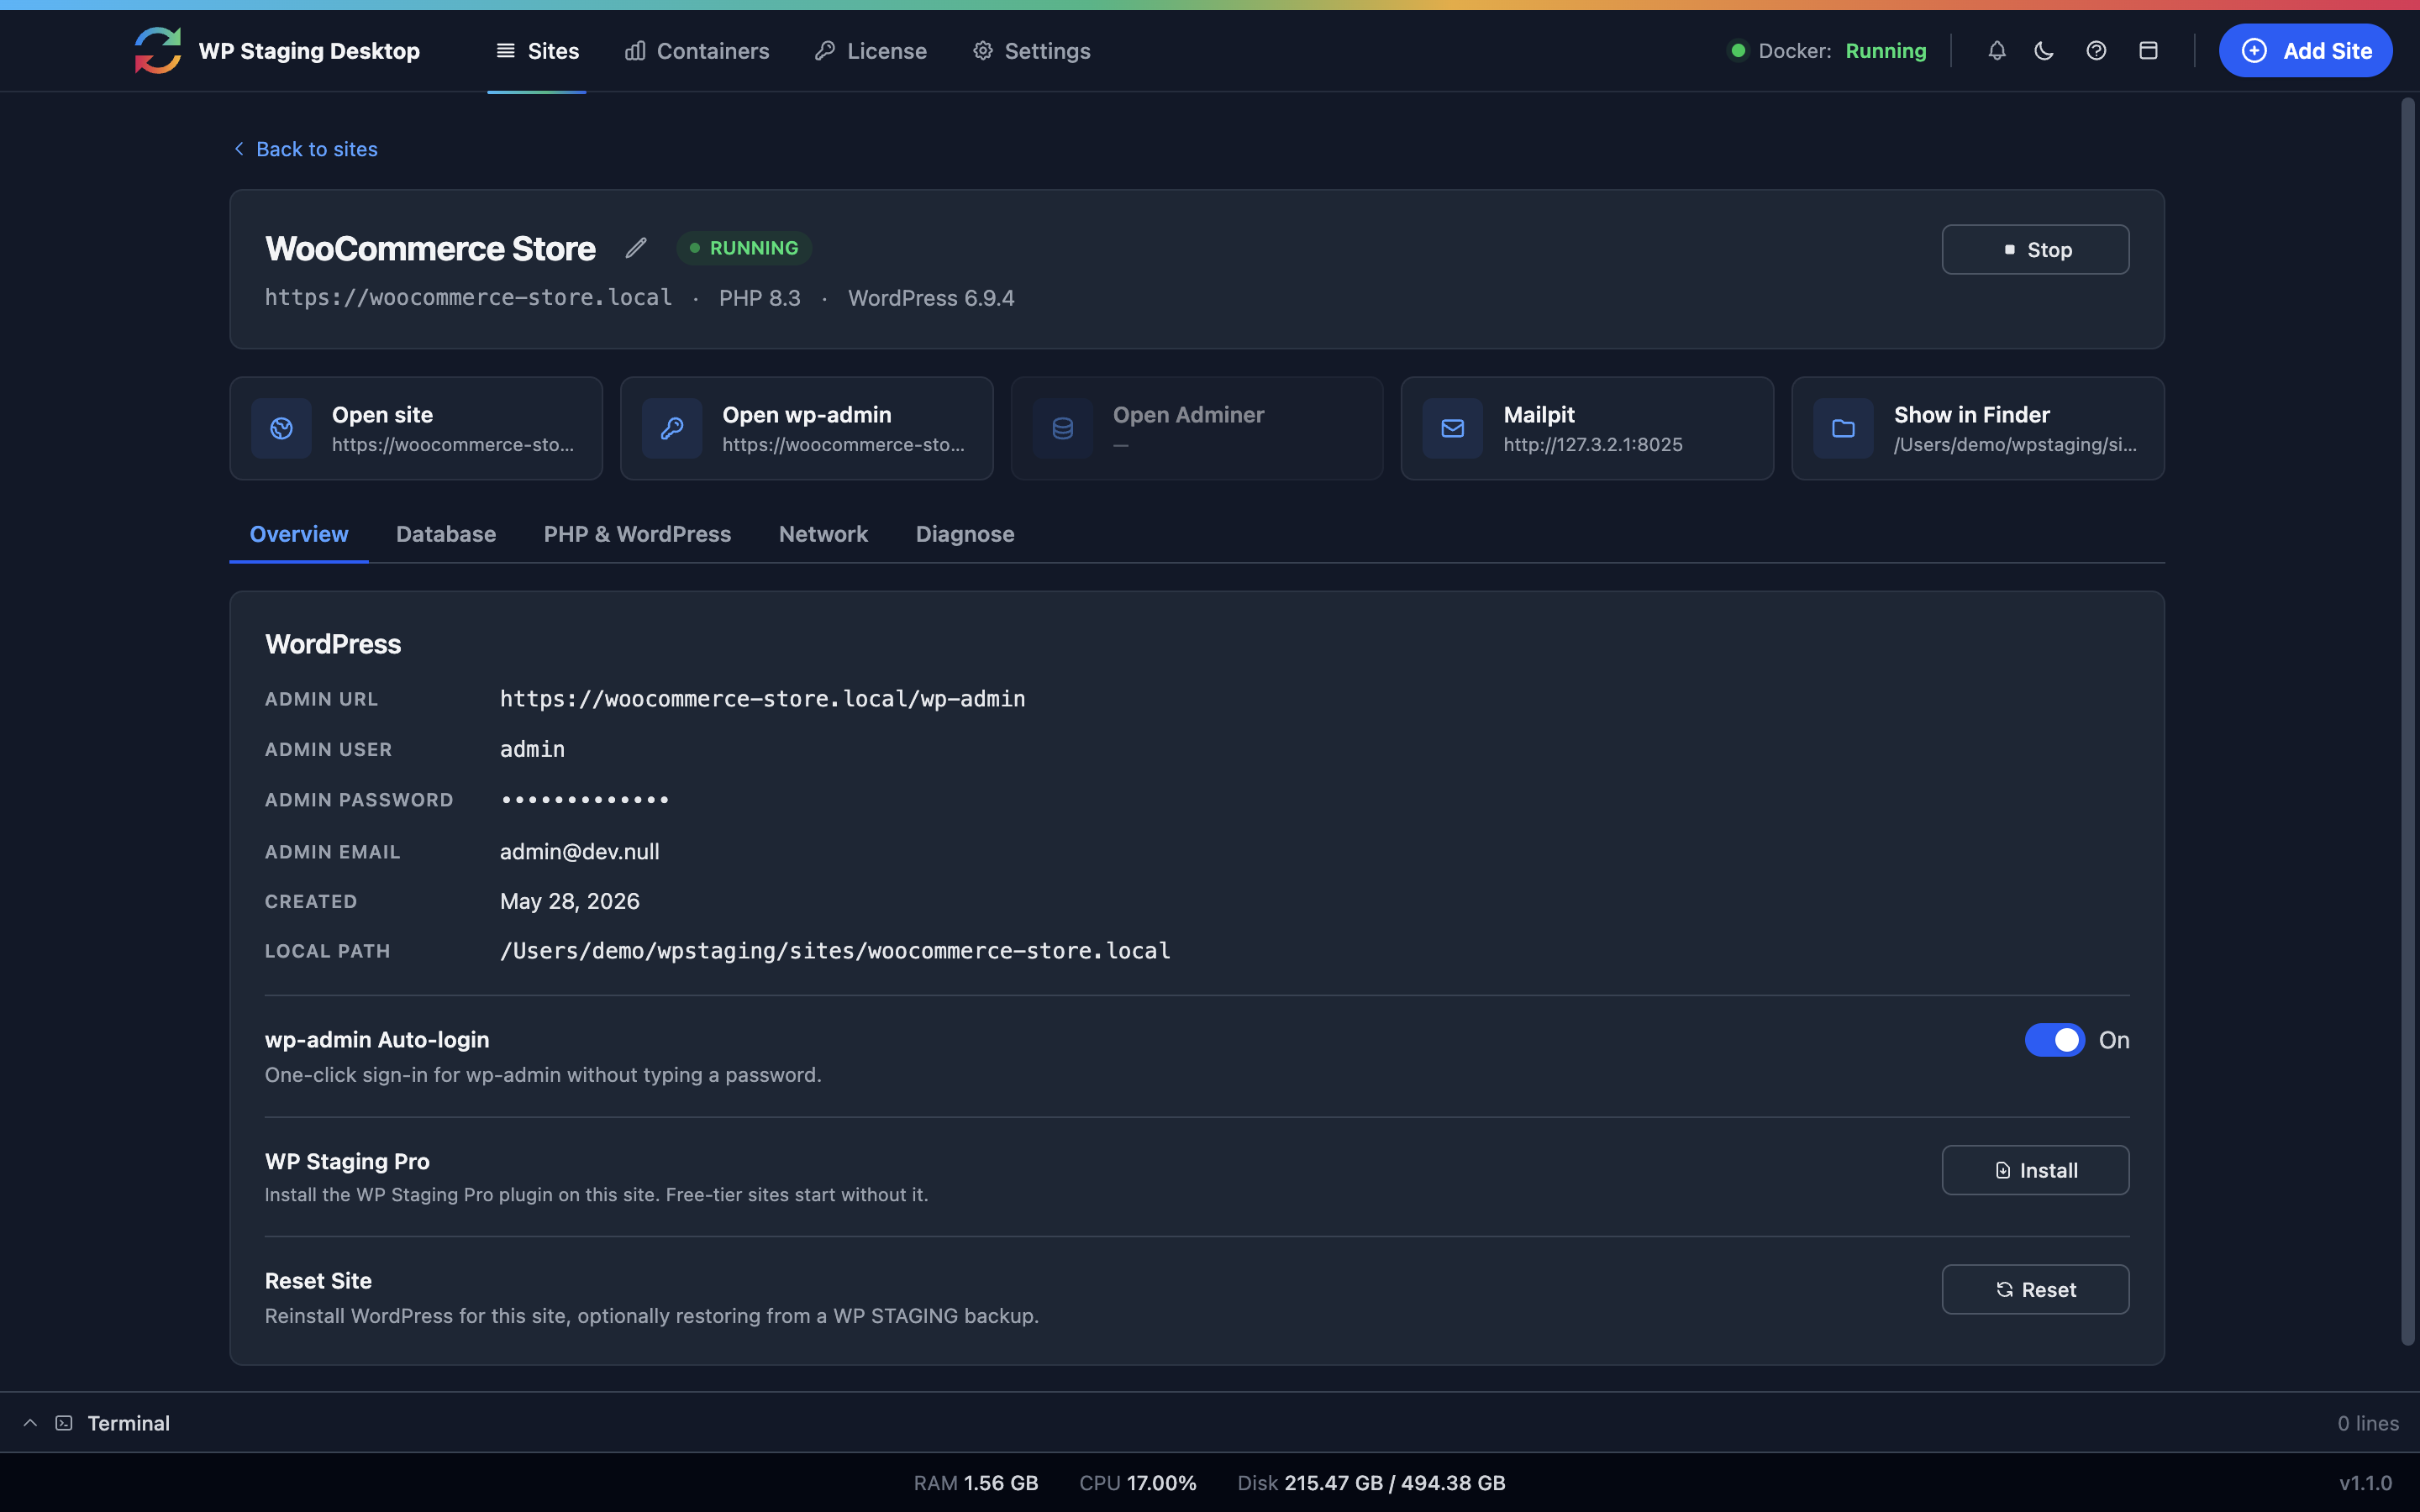This screenshot has width=2420, height=1512.
Task: Open site card title text
Action: tap(382, 414)
